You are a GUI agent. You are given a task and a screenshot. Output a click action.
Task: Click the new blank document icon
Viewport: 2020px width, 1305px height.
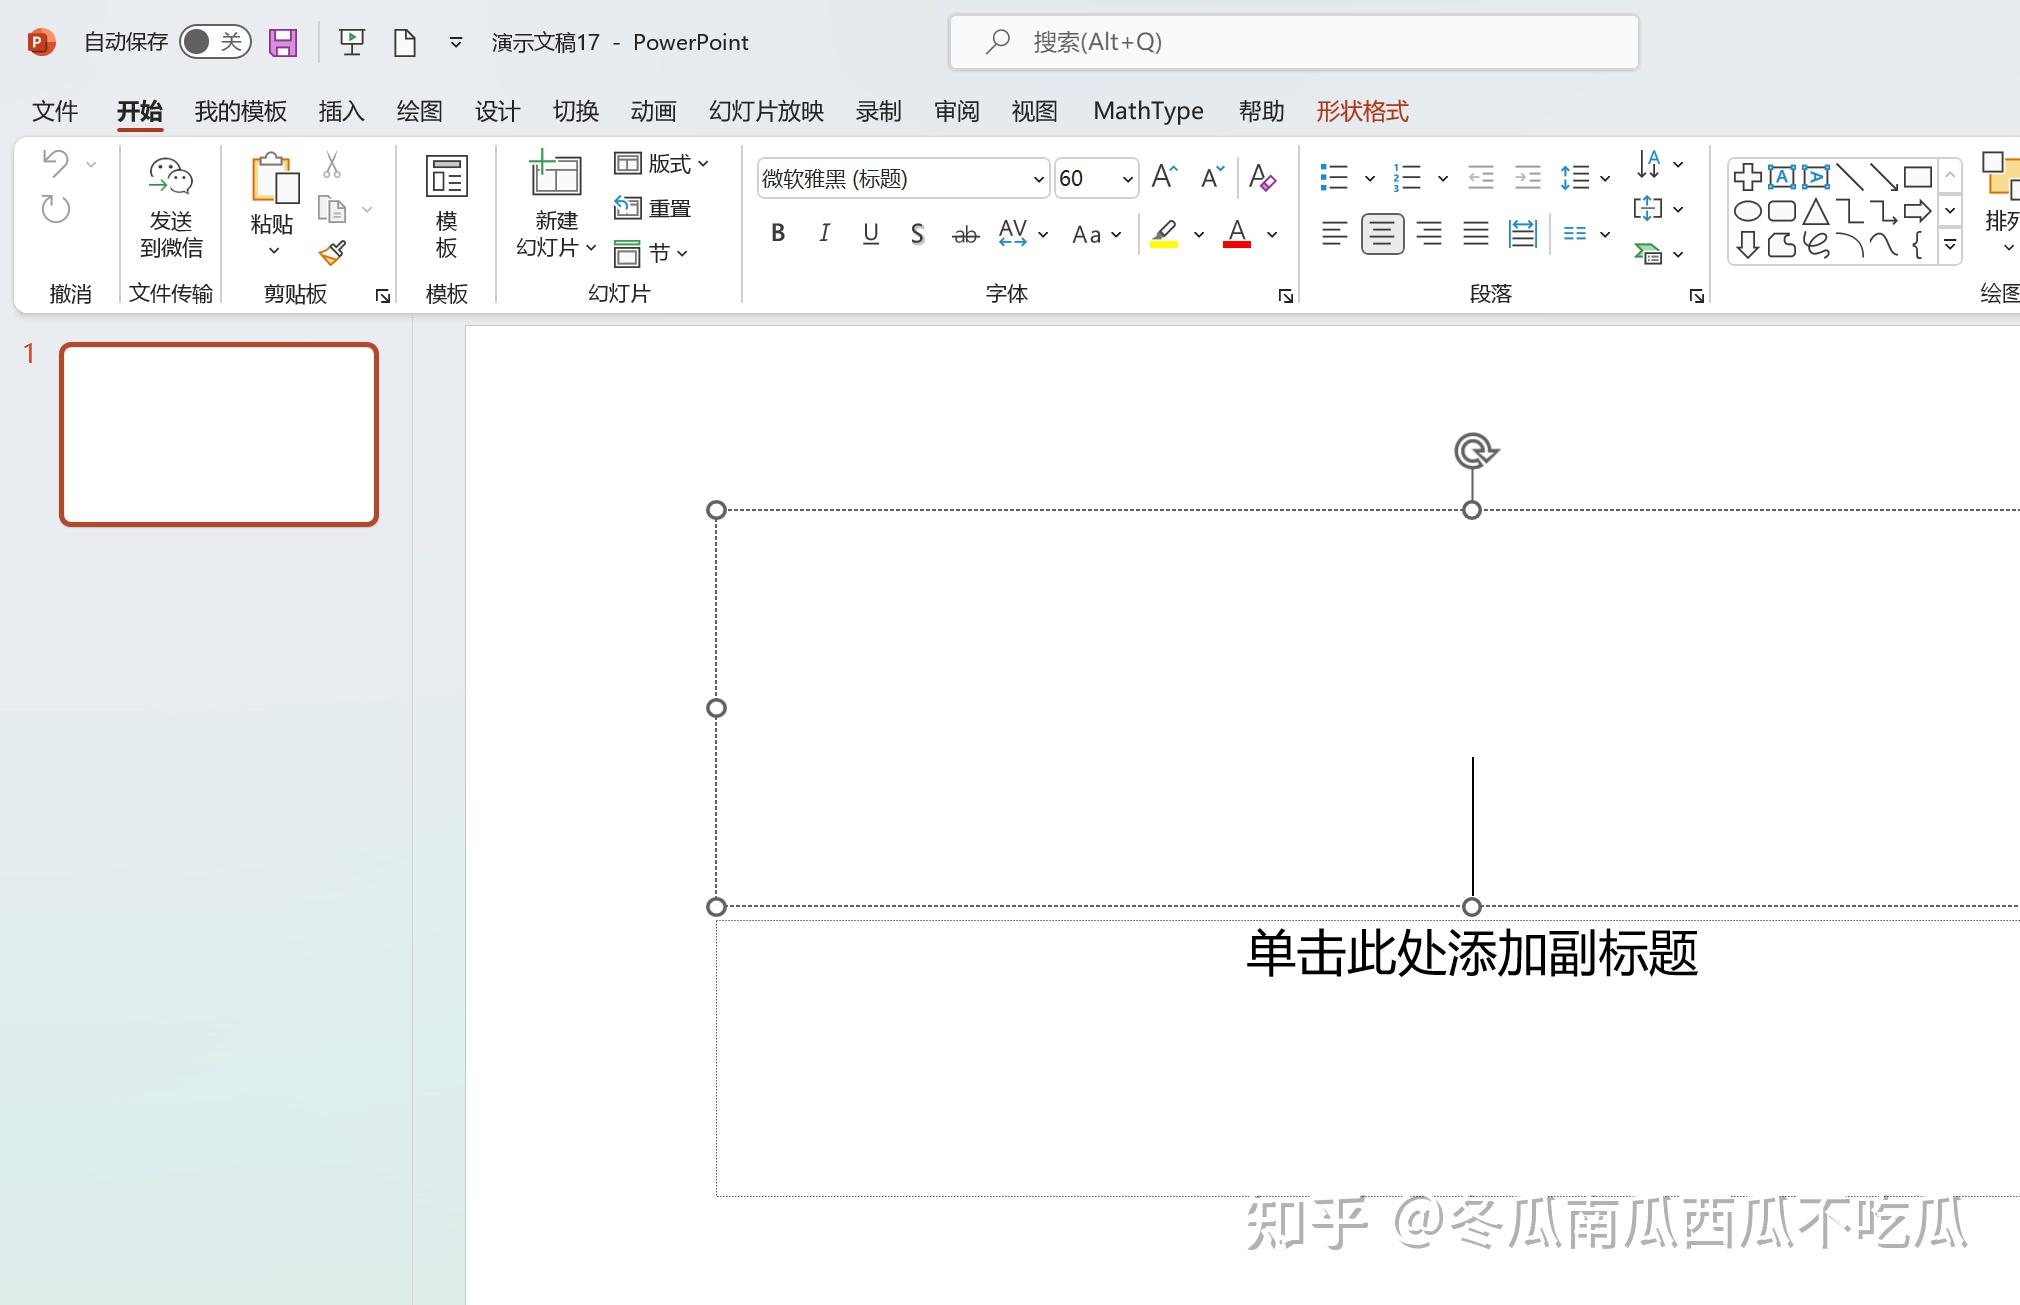(405, 42)
